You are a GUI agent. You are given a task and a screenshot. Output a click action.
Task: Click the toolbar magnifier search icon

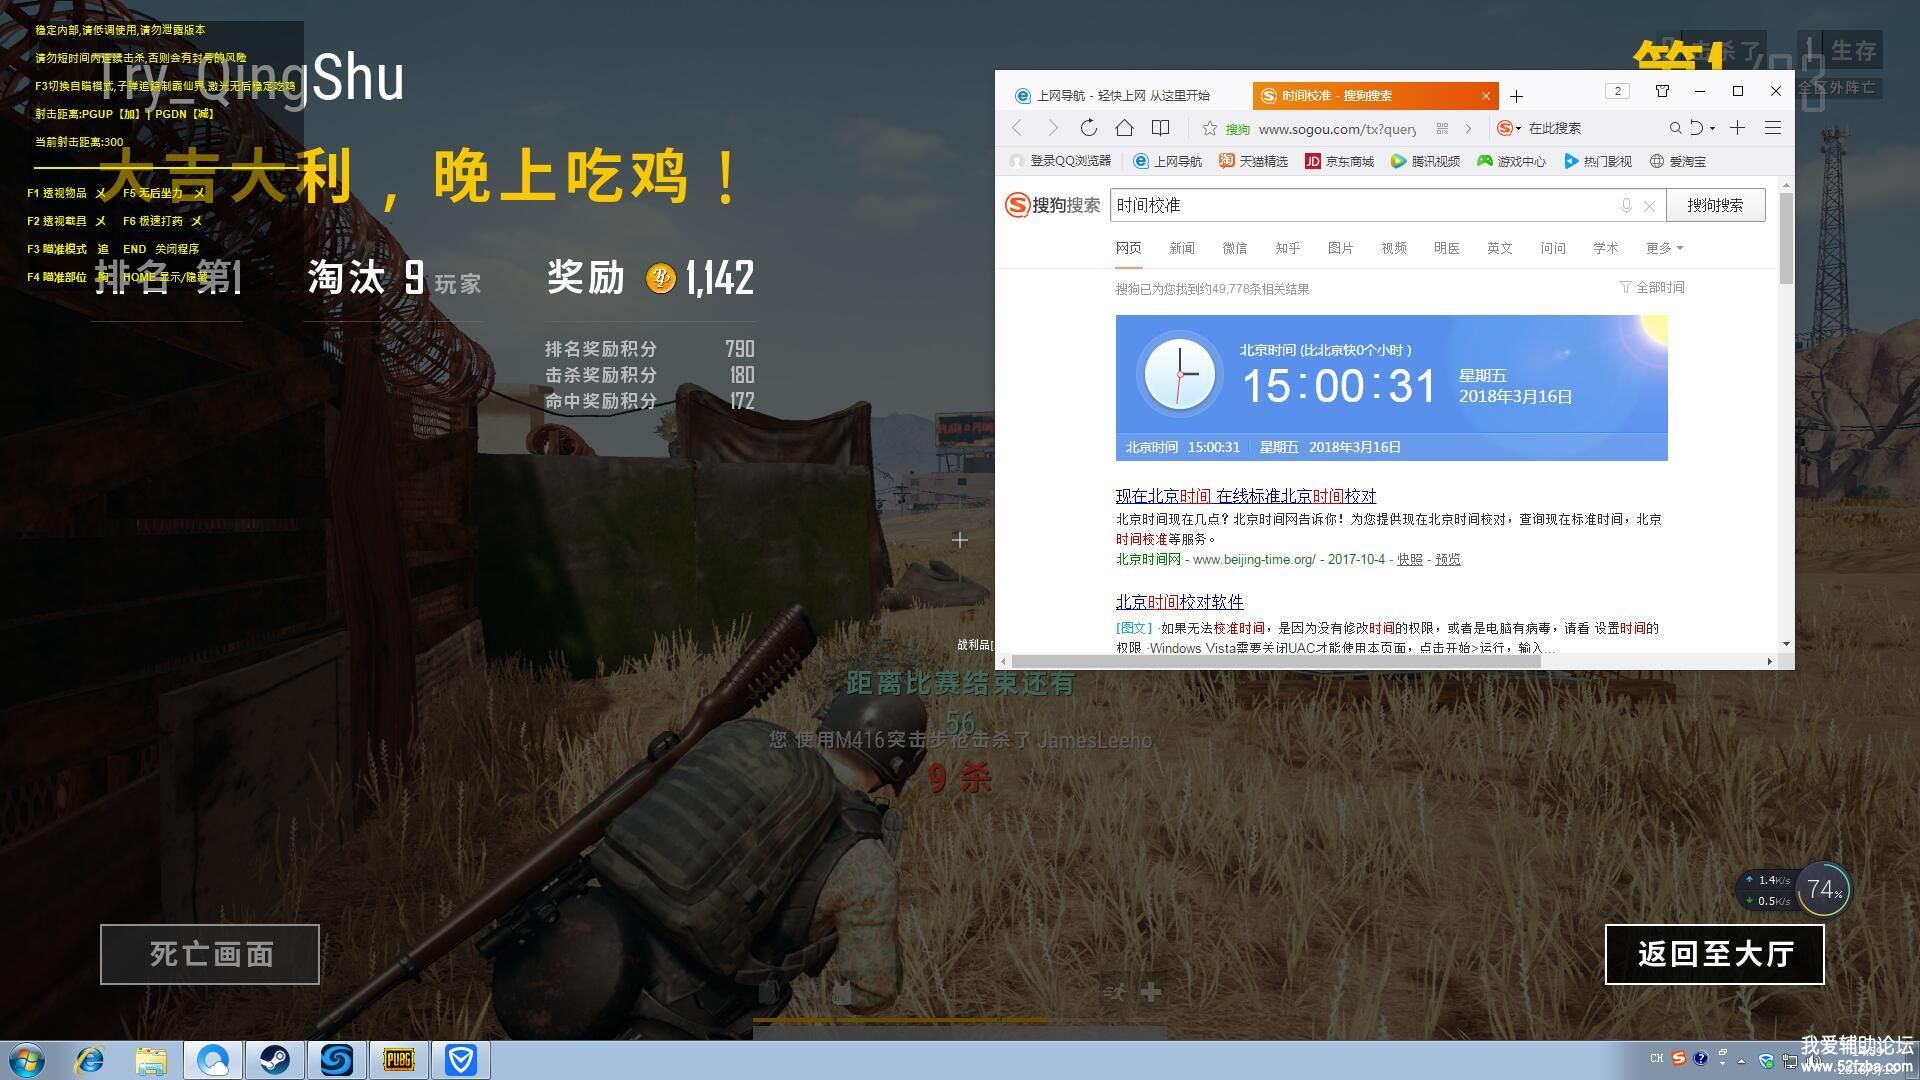pos(1675,128)
